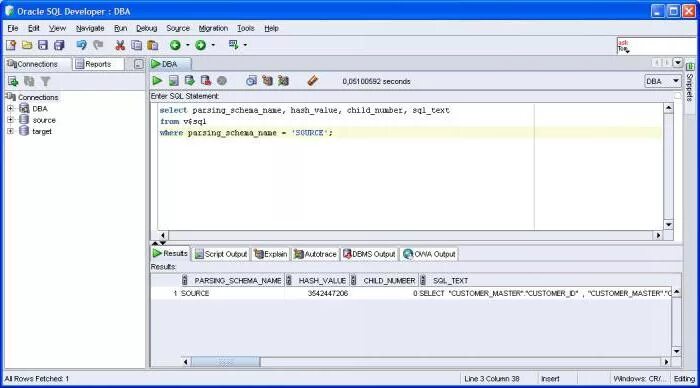Switch to the Autotrace results tab
The width and height of the screenshot is (700, 388).
pyautogui.click(x=315, y=254)
